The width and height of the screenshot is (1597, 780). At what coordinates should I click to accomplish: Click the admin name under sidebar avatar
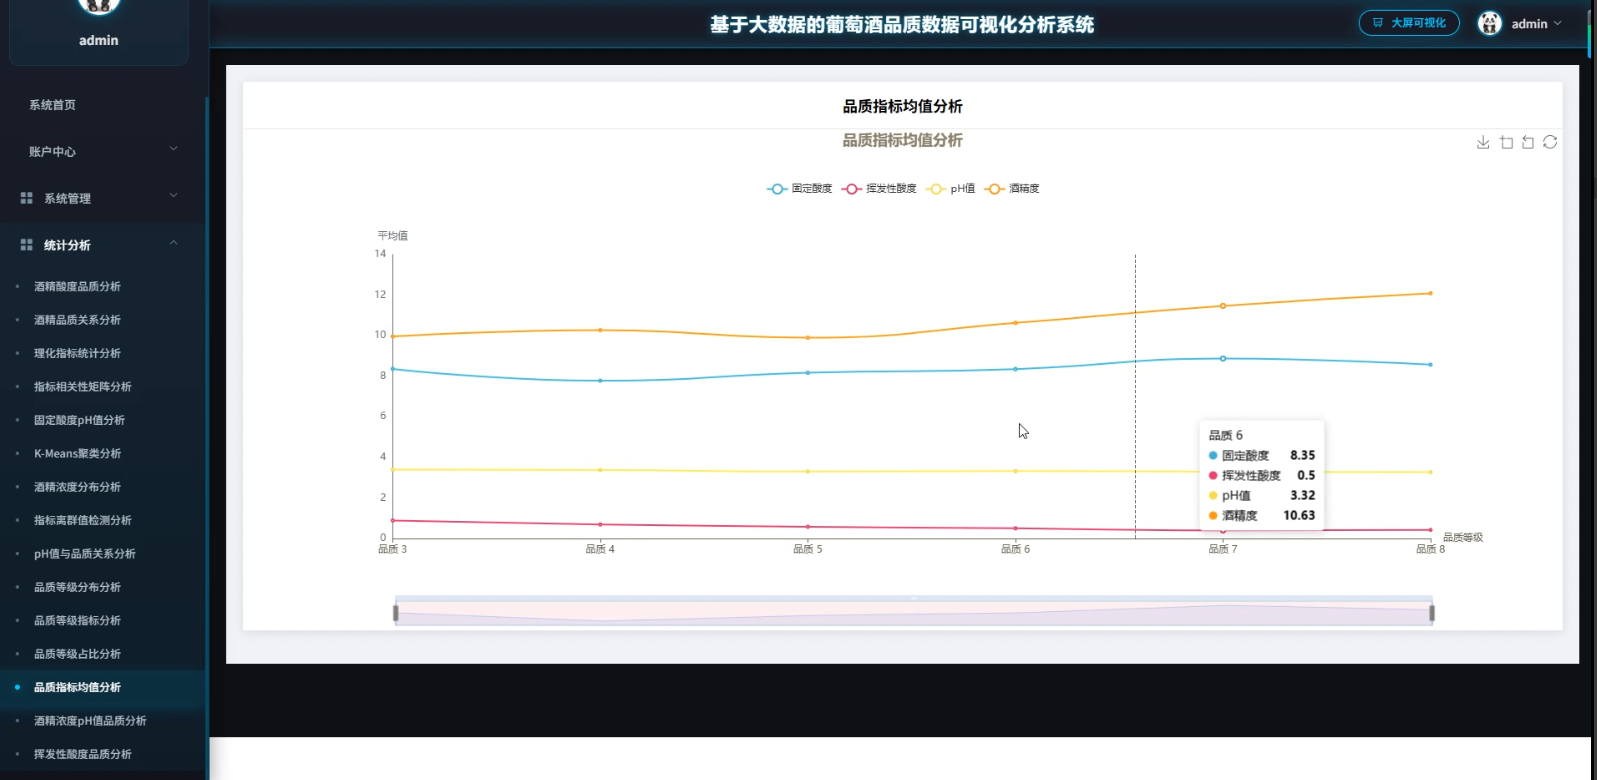click(99, 41)
